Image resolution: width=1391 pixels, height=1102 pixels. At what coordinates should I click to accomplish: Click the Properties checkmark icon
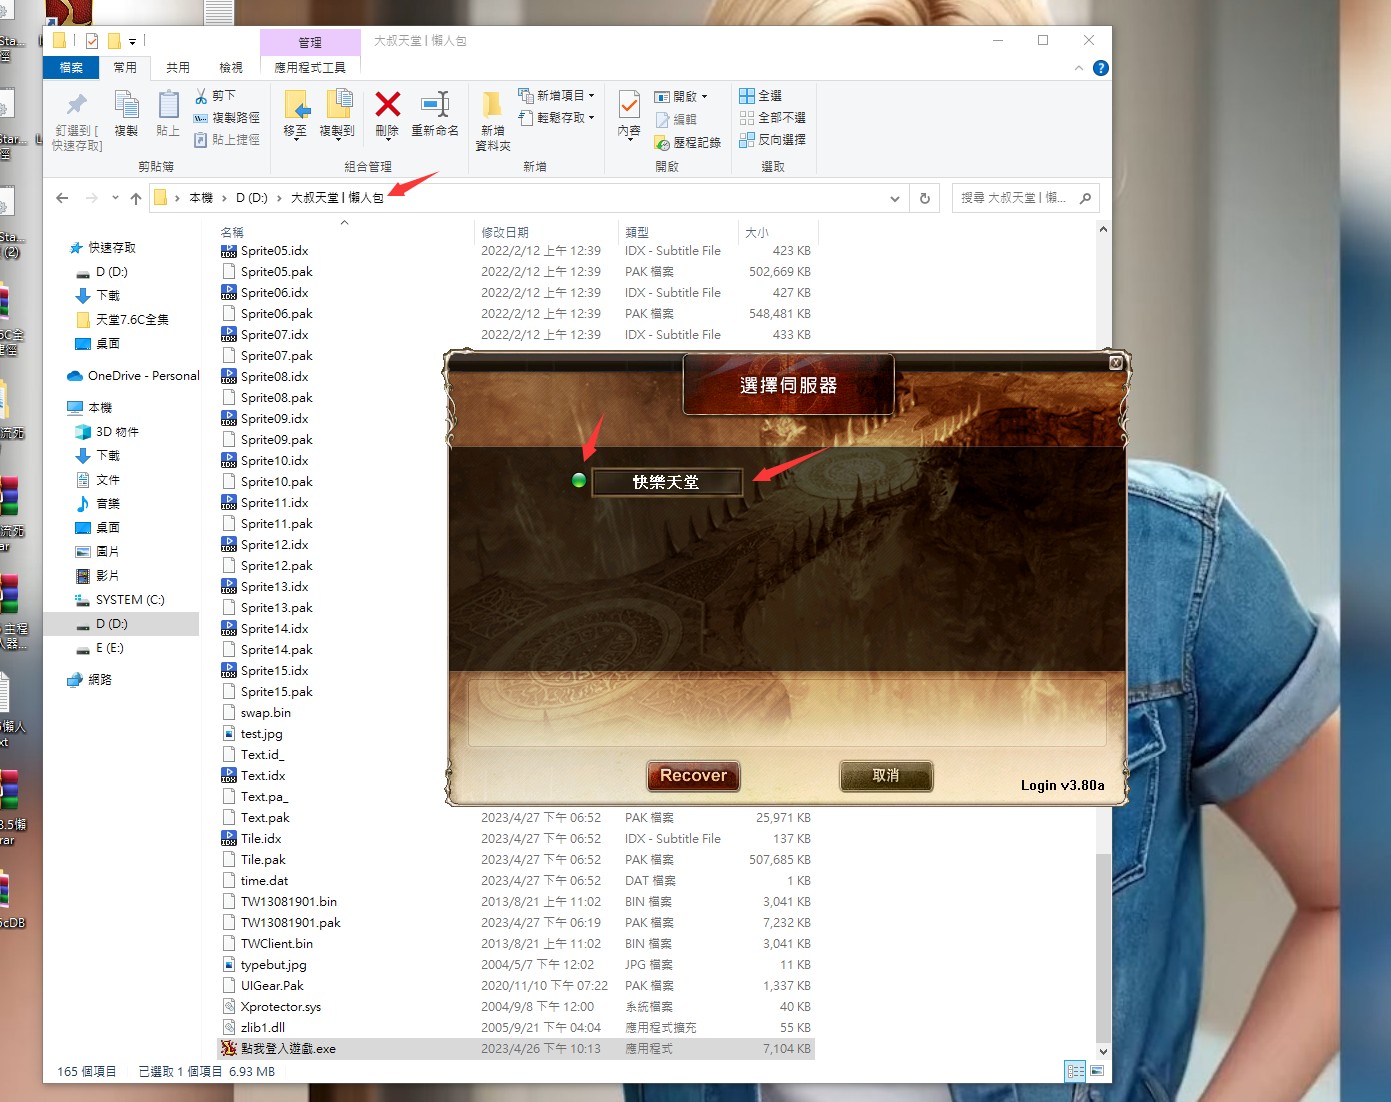(x=629, y=104)
